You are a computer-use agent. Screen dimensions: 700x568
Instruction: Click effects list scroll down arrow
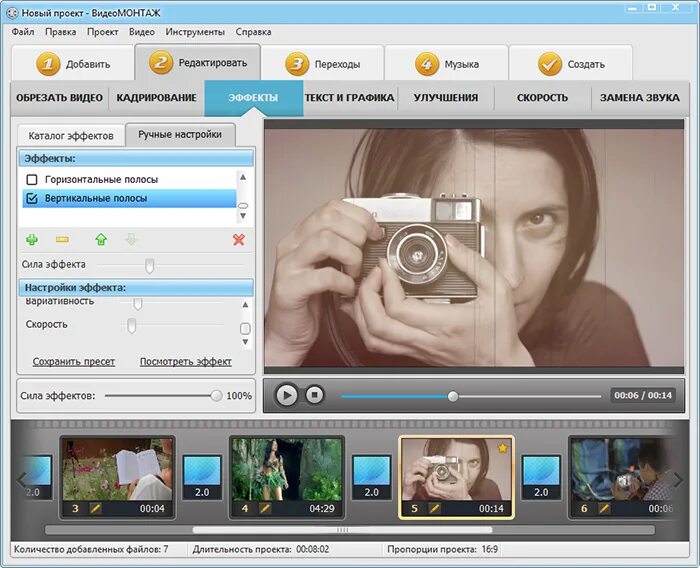click(243, 216)
